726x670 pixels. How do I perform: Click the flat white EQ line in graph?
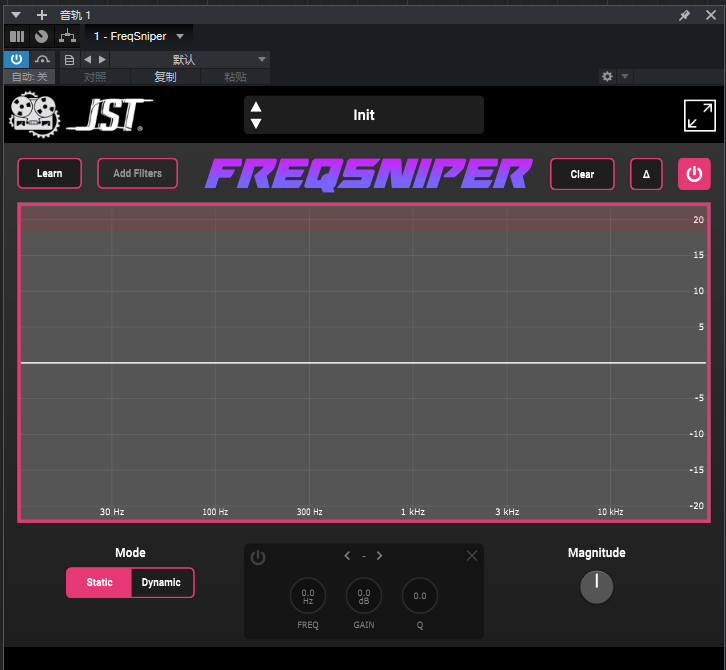tap(363, 363)
